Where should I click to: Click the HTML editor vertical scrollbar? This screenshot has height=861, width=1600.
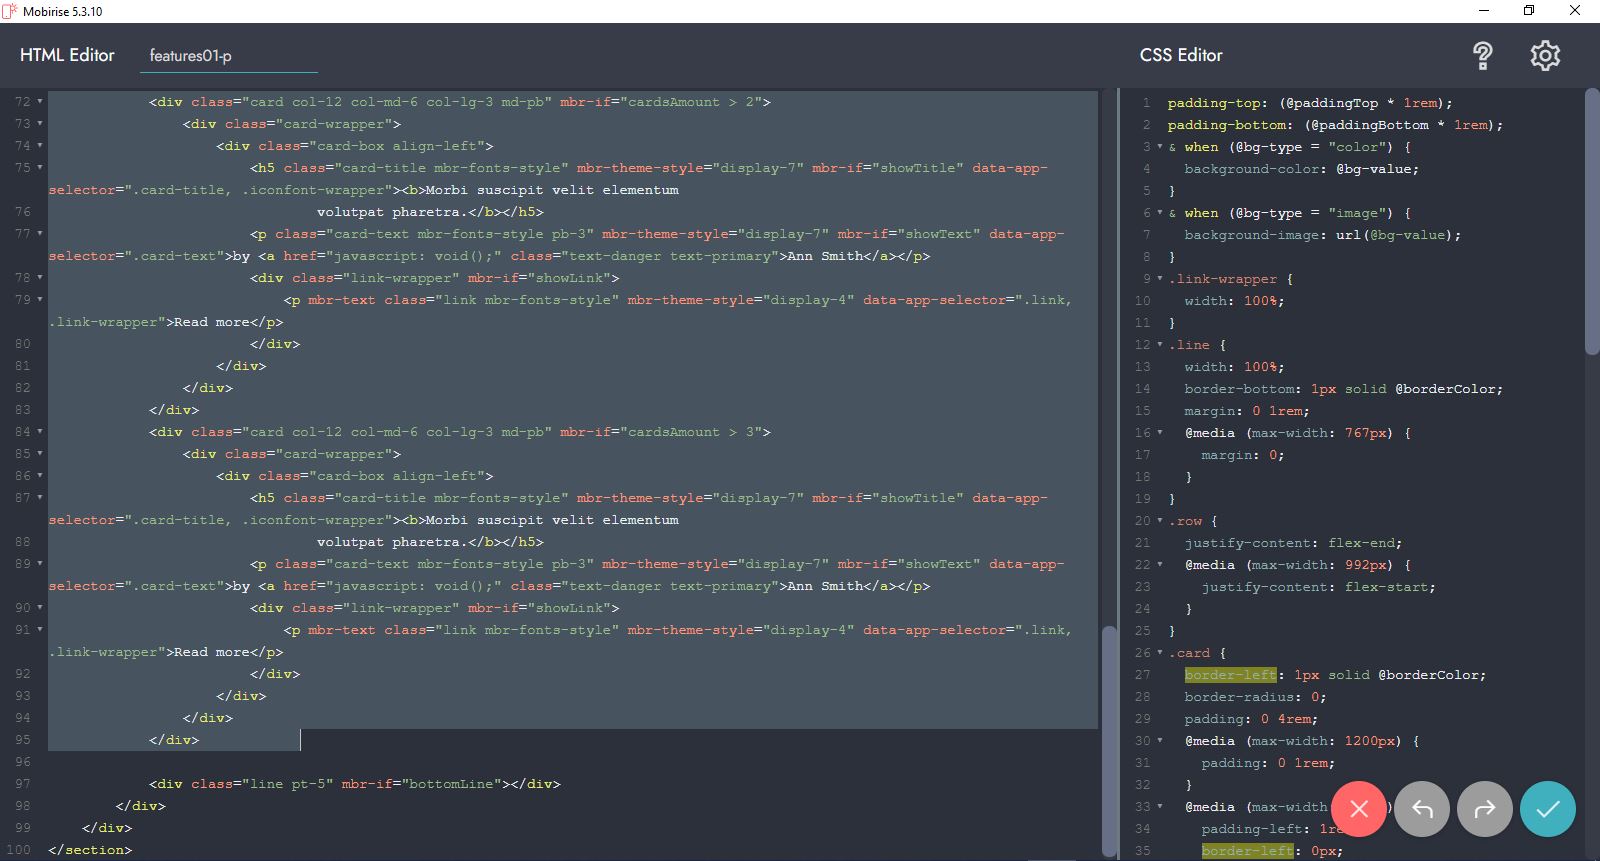1109,740
